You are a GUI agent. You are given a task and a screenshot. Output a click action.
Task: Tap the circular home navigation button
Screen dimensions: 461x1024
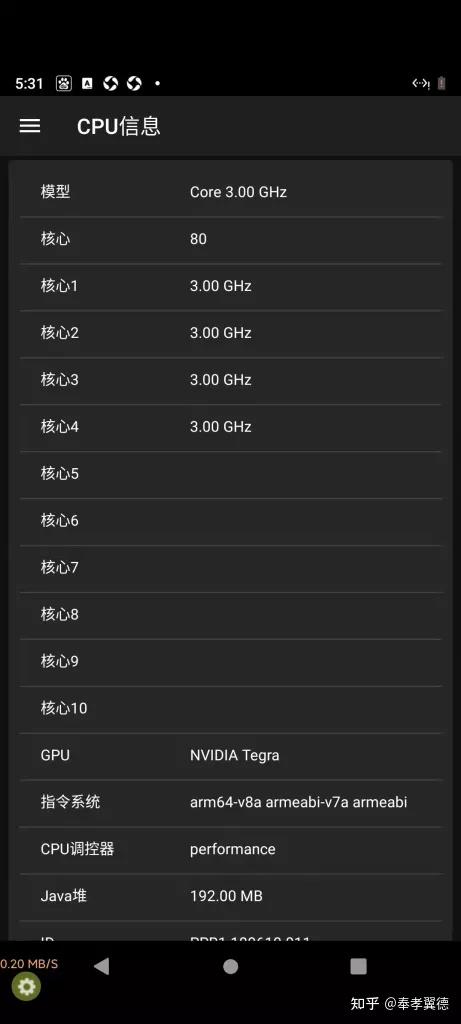(x=230, y=967)
